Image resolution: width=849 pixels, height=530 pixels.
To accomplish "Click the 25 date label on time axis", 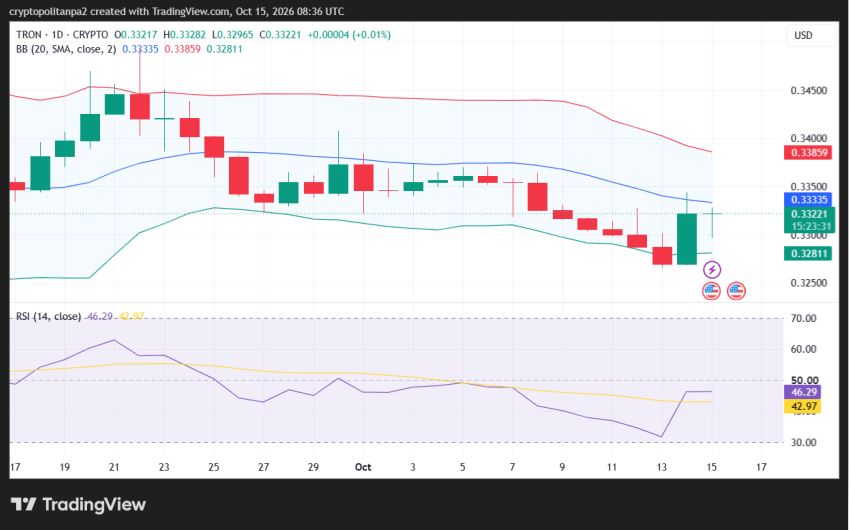I will click(213, 467).
